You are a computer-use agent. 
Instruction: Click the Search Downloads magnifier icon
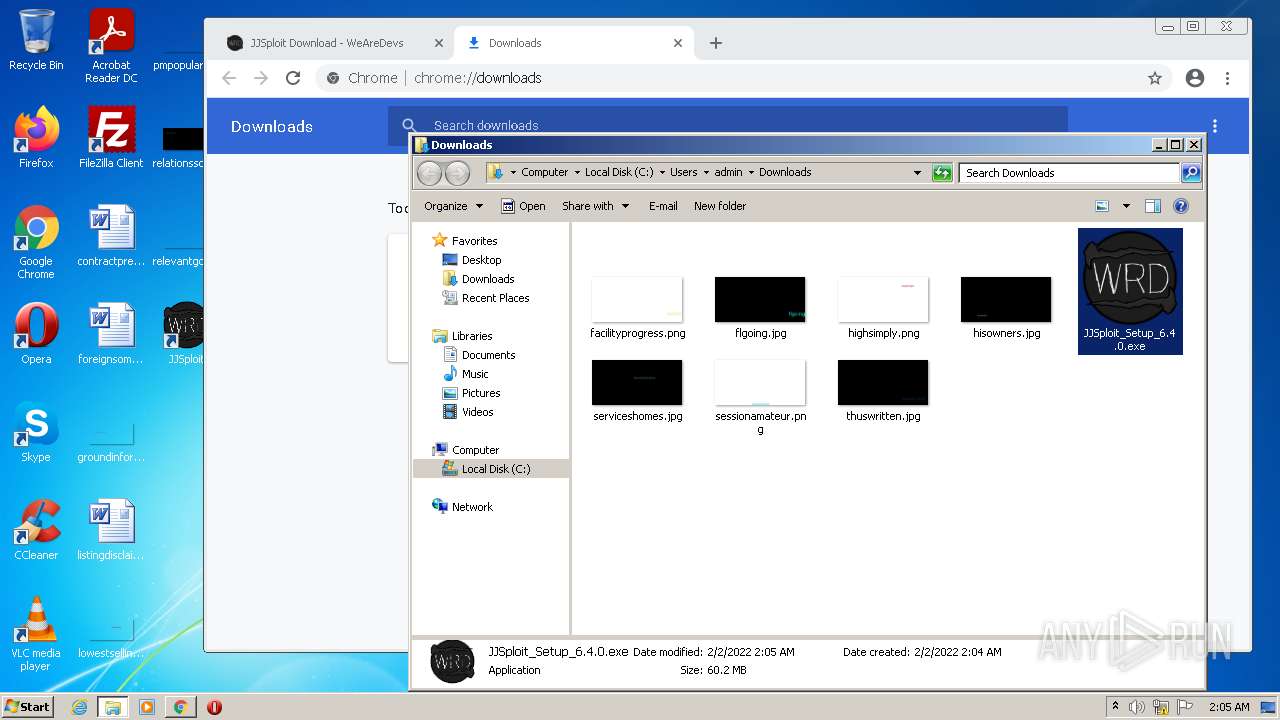pyautogui.click(x=1190, y=173)
